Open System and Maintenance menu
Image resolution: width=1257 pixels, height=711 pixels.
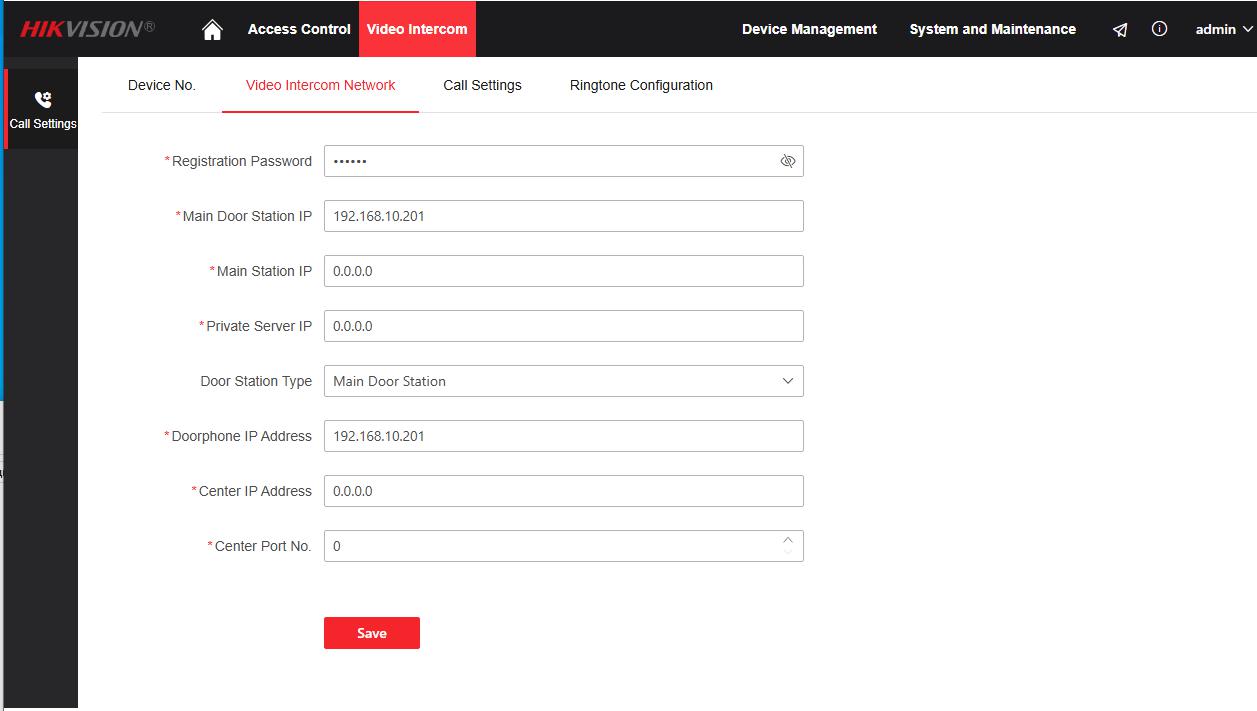[992, 29]
